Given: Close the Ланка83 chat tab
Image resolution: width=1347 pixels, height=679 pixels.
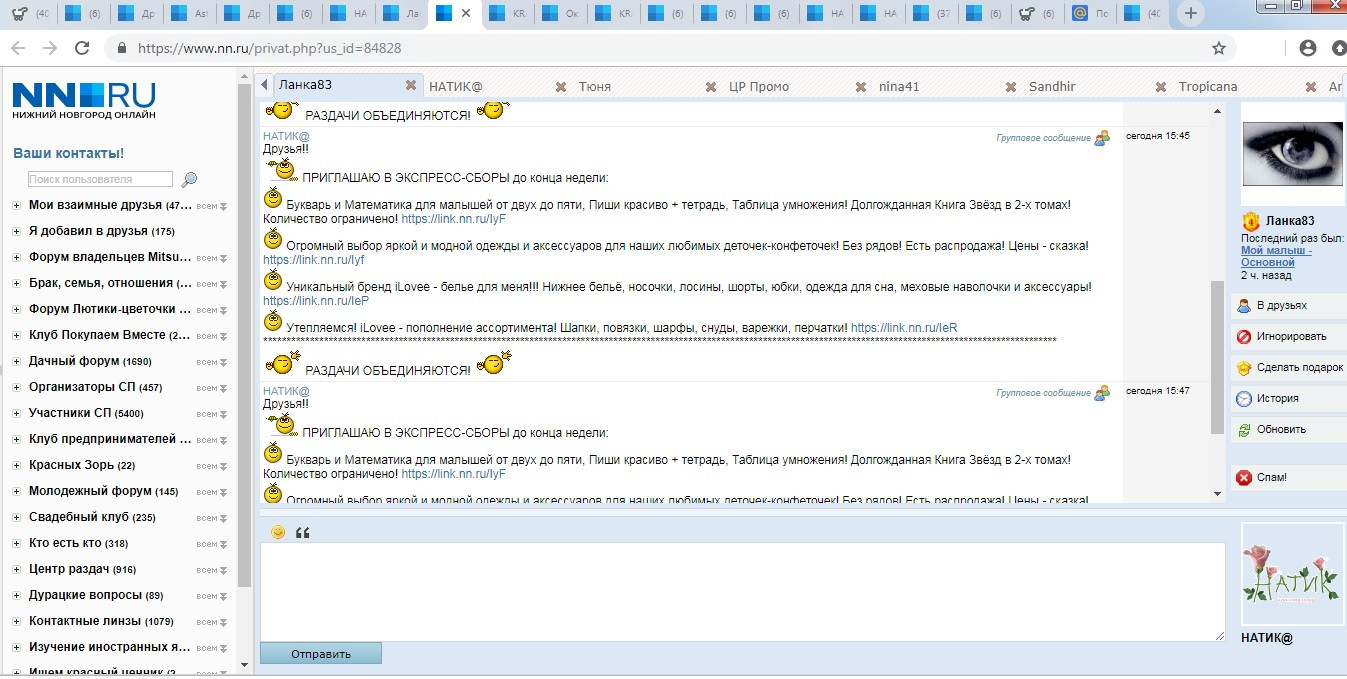Looking at the screenshot, I should point(410,86).
